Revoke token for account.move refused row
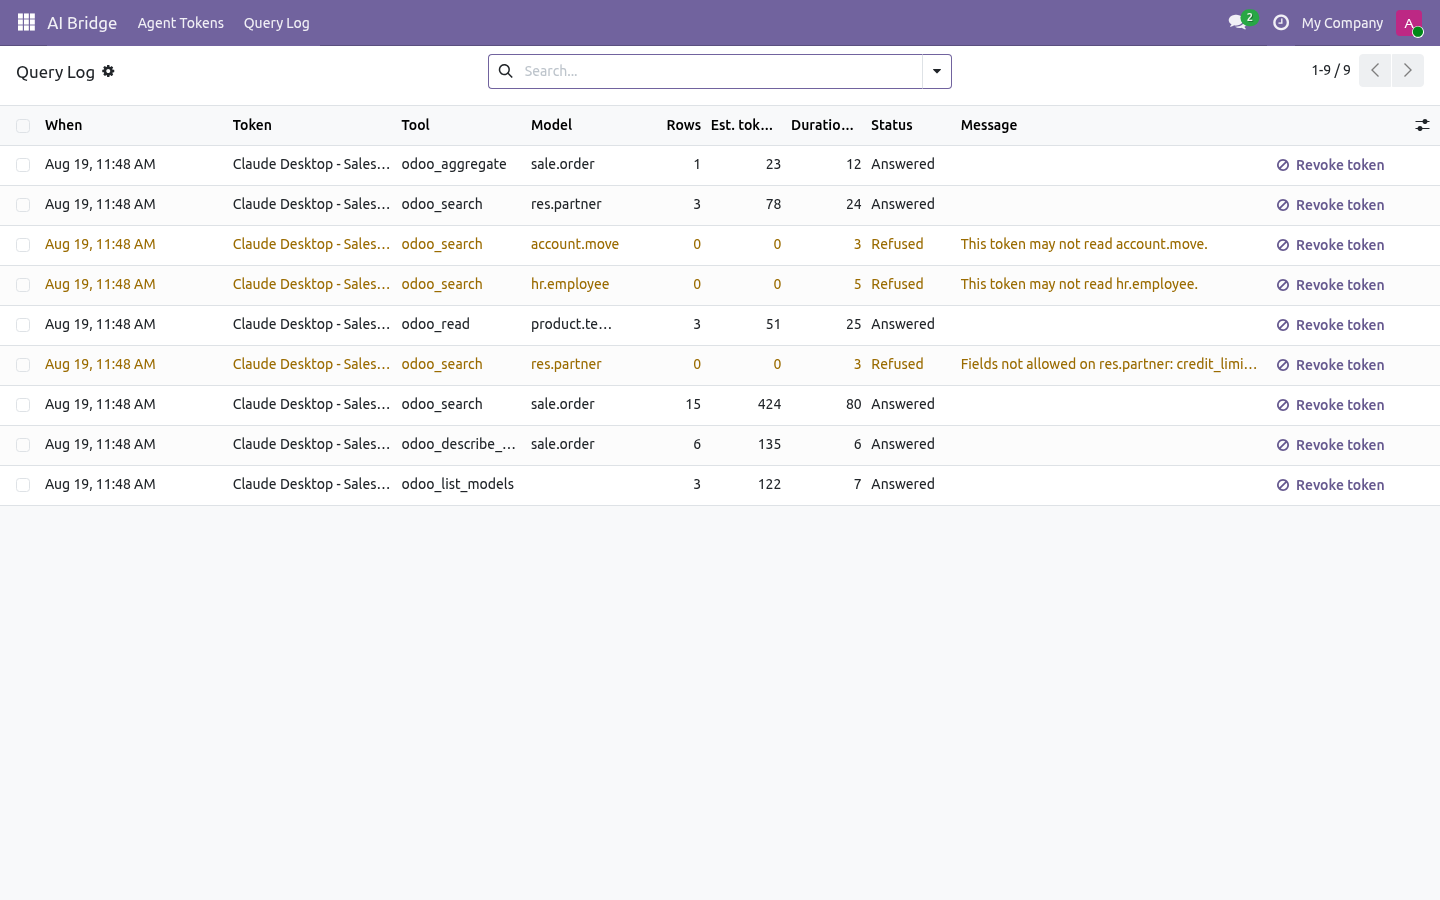This screenshot has height=900, width=1440. pyautogui.click(x=1330, y=245)
